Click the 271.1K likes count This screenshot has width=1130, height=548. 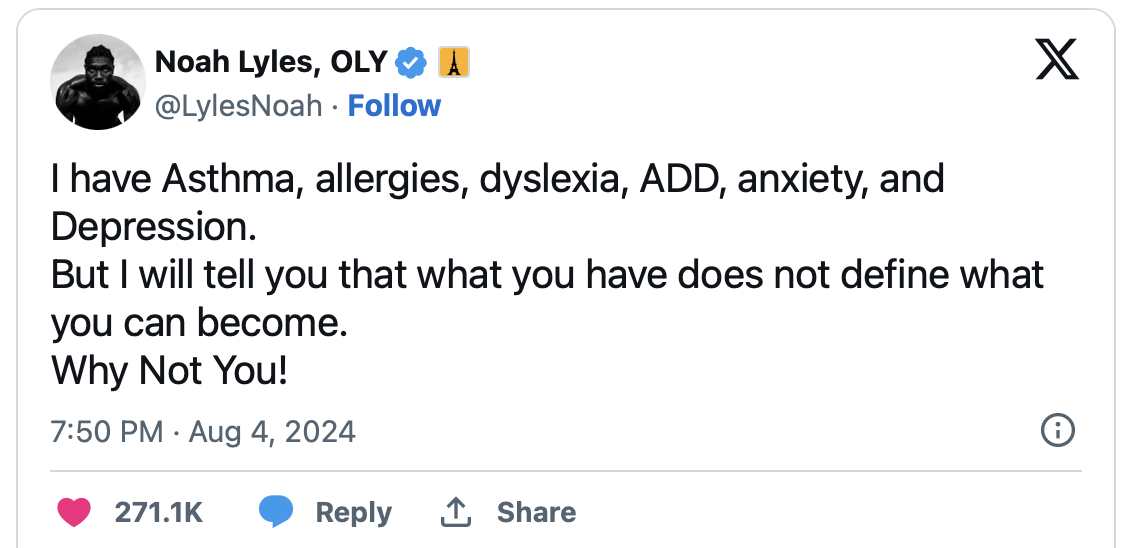coord(159,512)
